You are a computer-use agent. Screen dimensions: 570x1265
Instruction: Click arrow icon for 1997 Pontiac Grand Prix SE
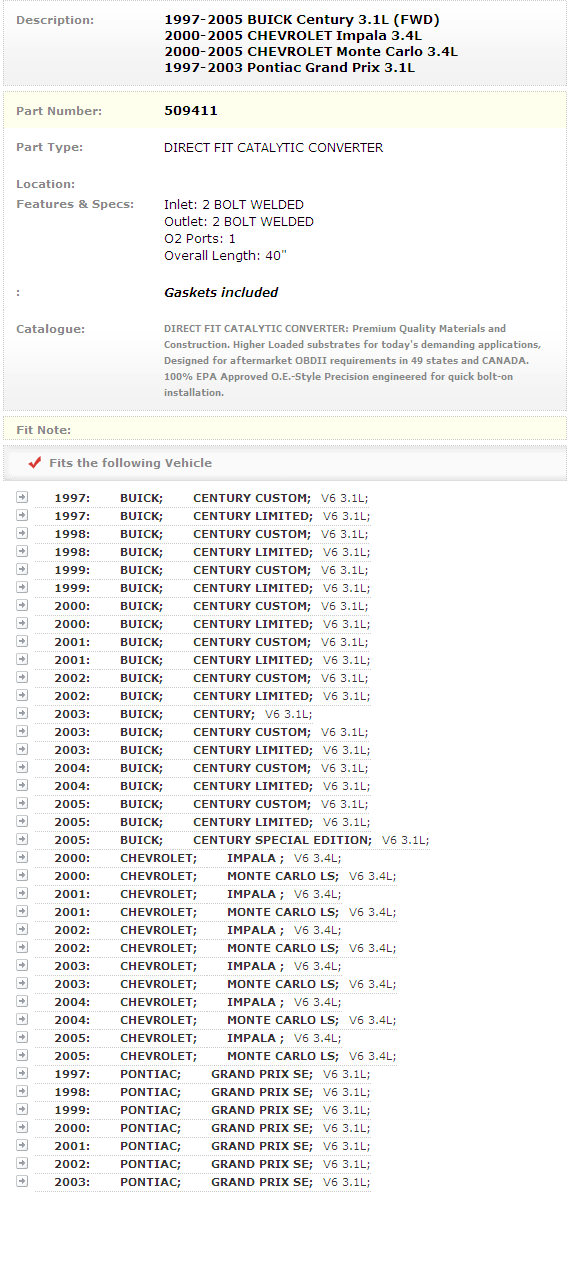(22, 1073)
